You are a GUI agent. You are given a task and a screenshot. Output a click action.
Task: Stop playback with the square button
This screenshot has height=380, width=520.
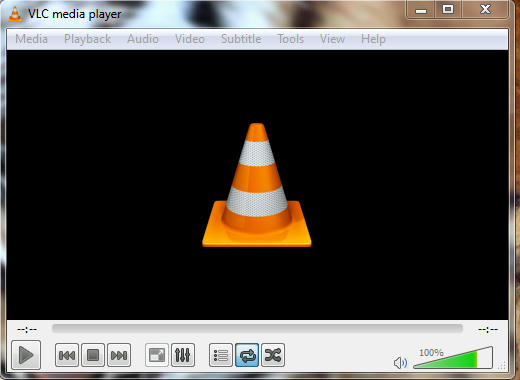click(x=93, y=355)
